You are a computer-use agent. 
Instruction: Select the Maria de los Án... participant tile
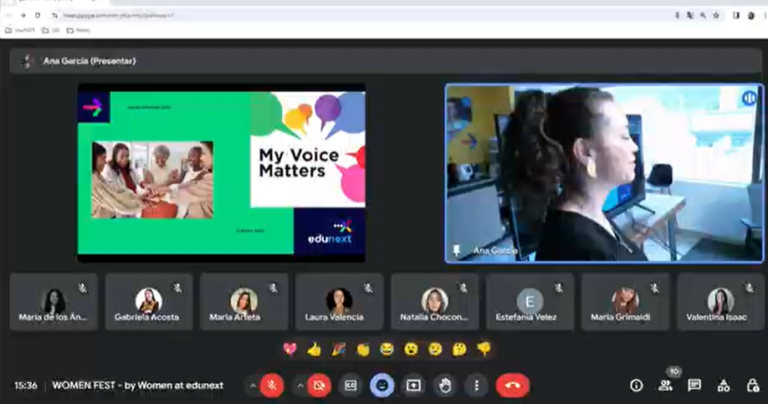coord(53,302)
